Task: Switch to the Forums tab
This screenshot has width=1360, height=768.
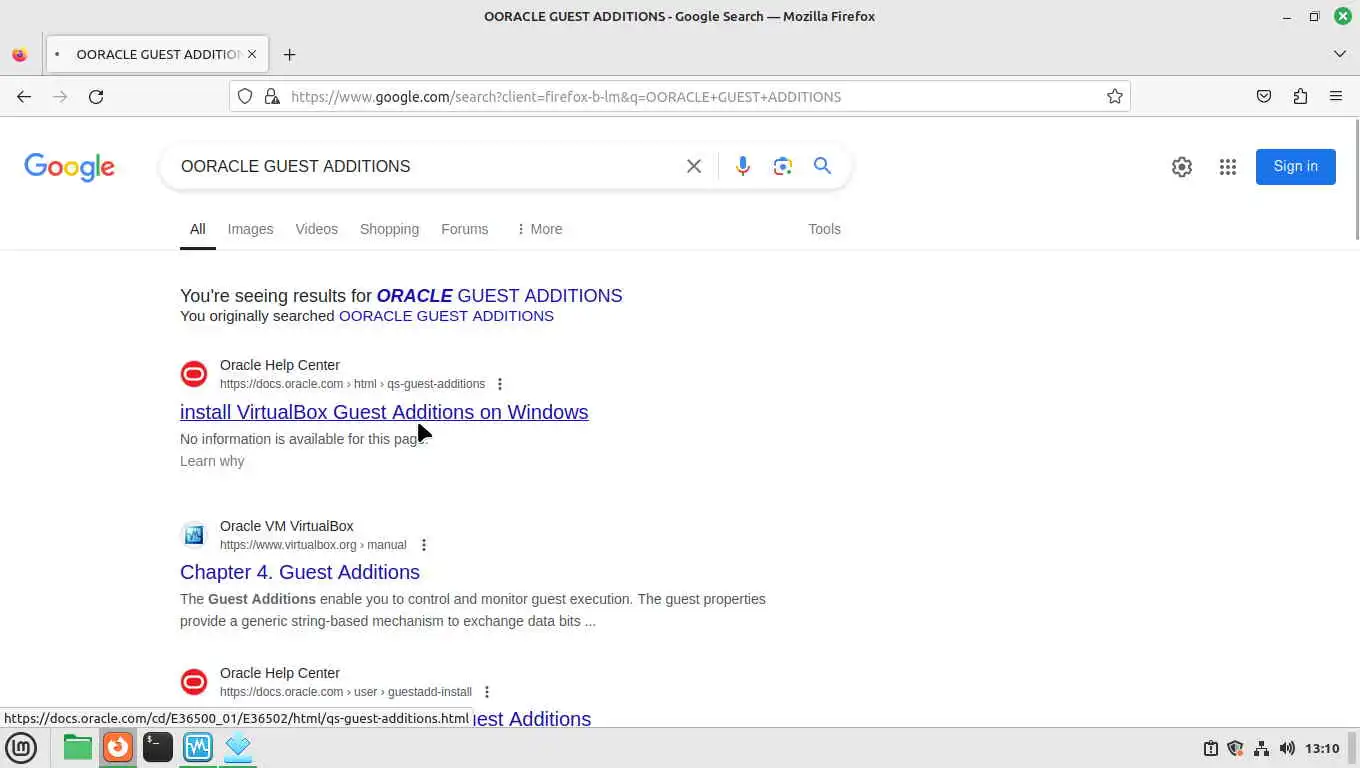Action: click(x=464, y=229)
